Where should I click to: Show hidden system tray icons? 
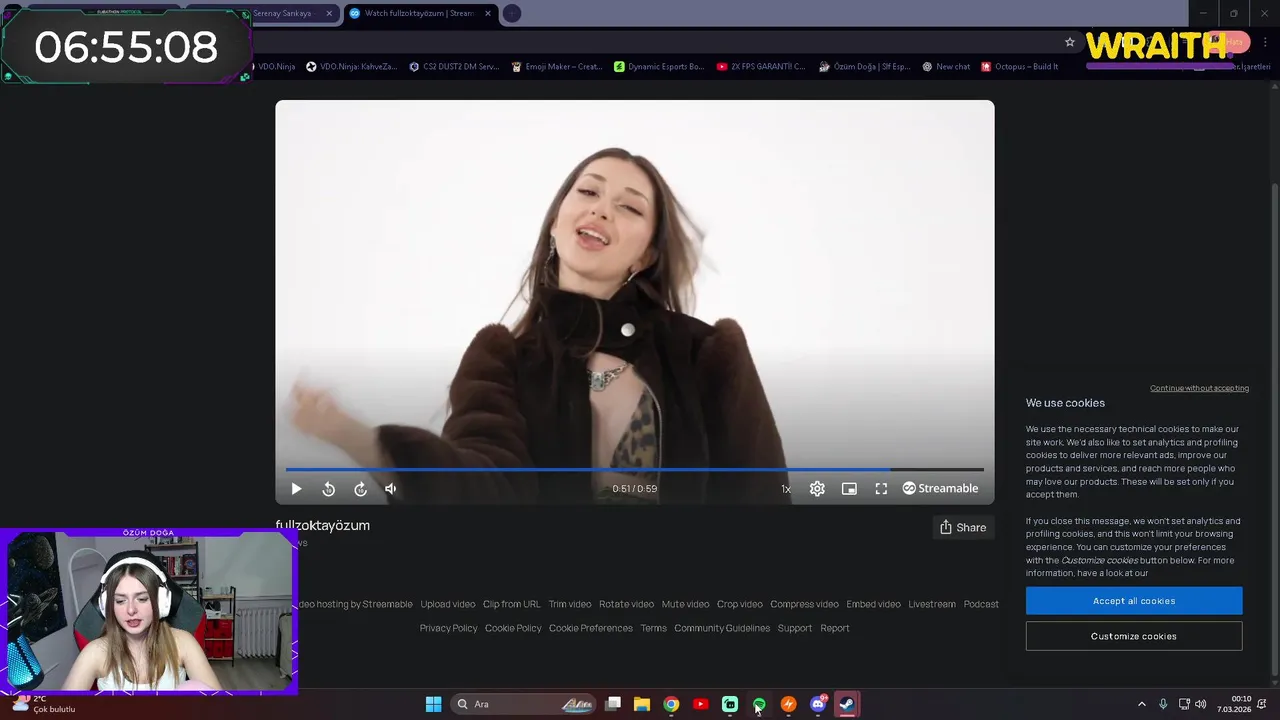(1142, 704)
